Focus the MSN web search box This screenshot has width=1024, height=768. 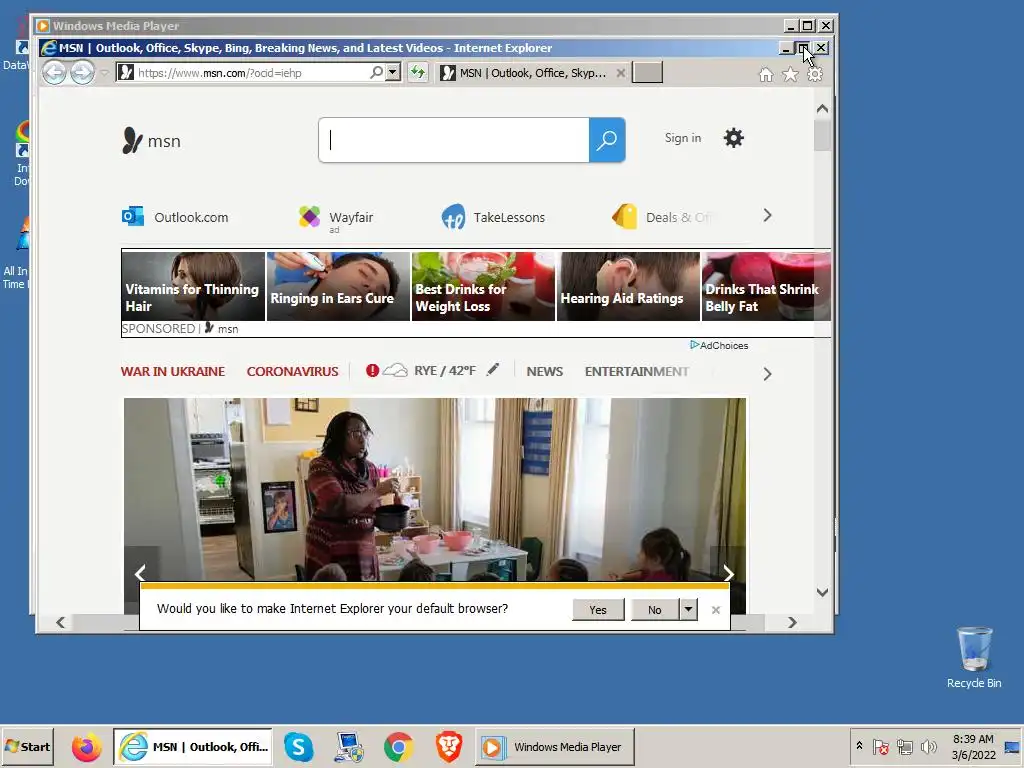[x=454, y=140]
